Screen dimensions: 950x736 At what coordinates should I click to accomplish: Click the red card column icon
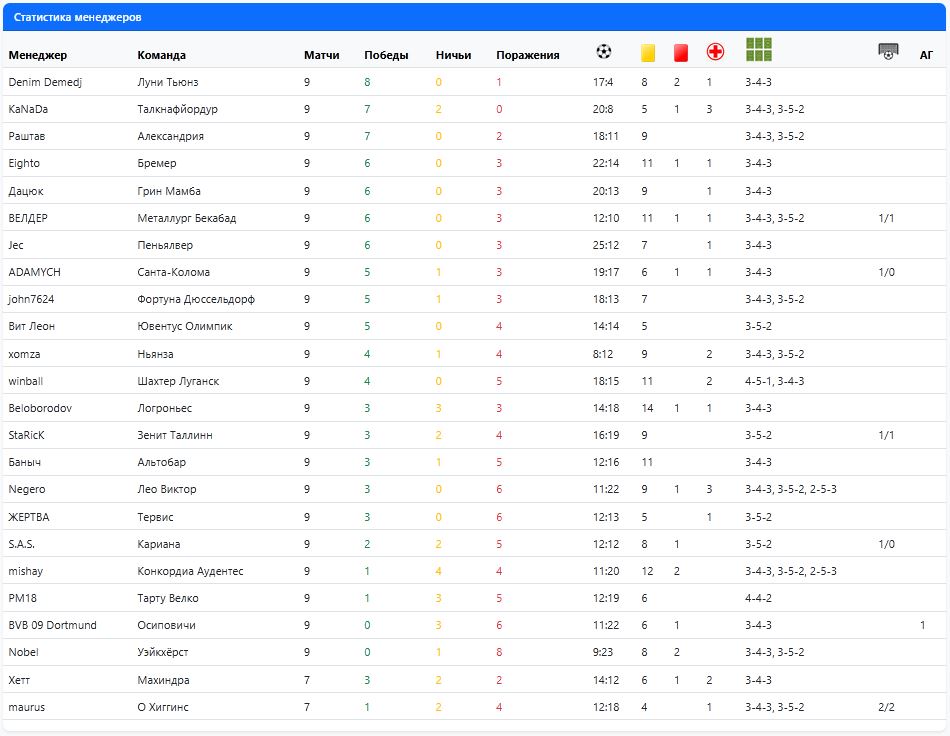pos(680,52)
